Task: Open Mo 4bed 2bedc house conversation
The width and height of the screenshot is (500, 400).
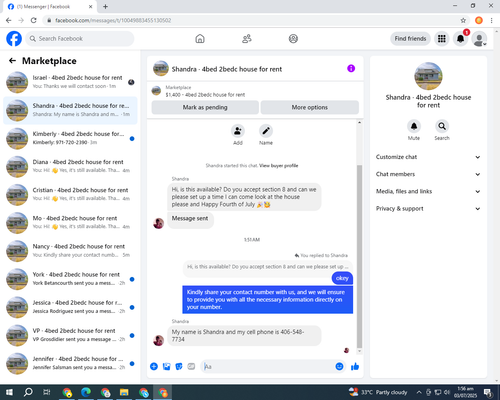Action: coord(70,223)
